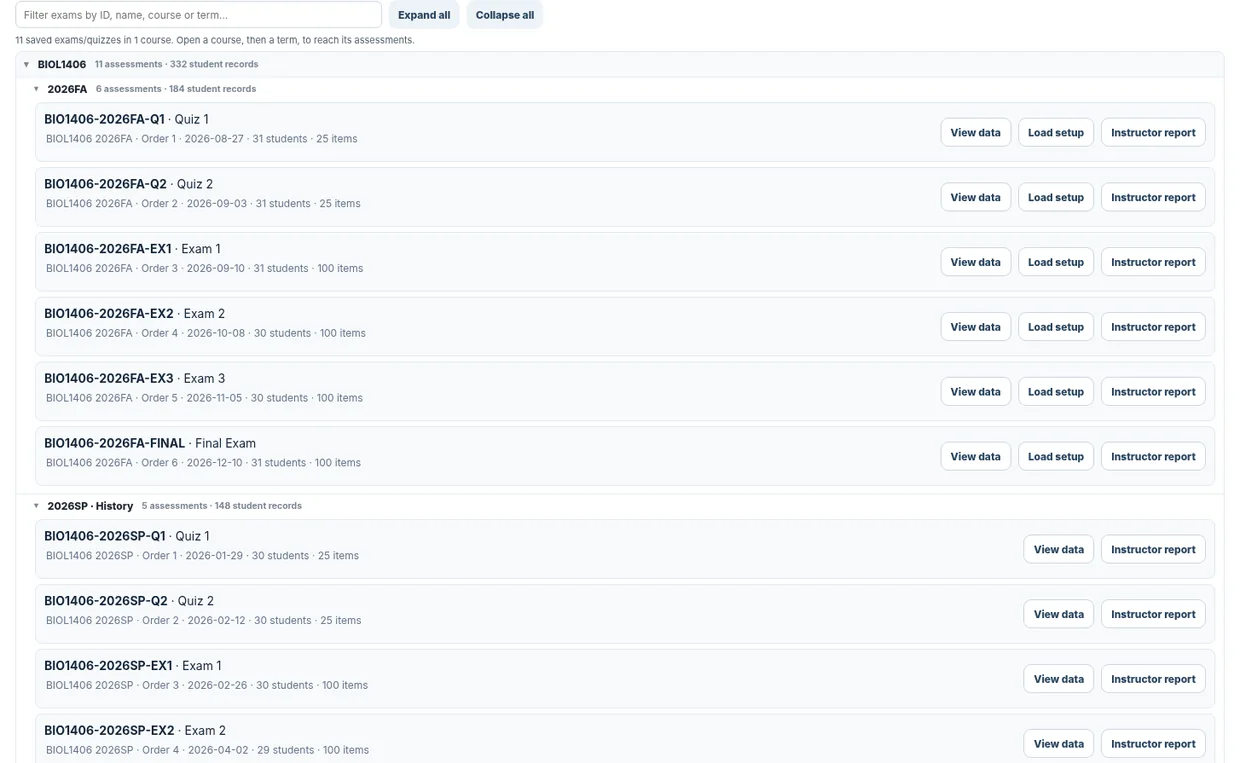The height and width of the screenshot is (763, 1240).
Task: Load setup for BIO1406-2026FA-Q2
Action: (1056, 198)
